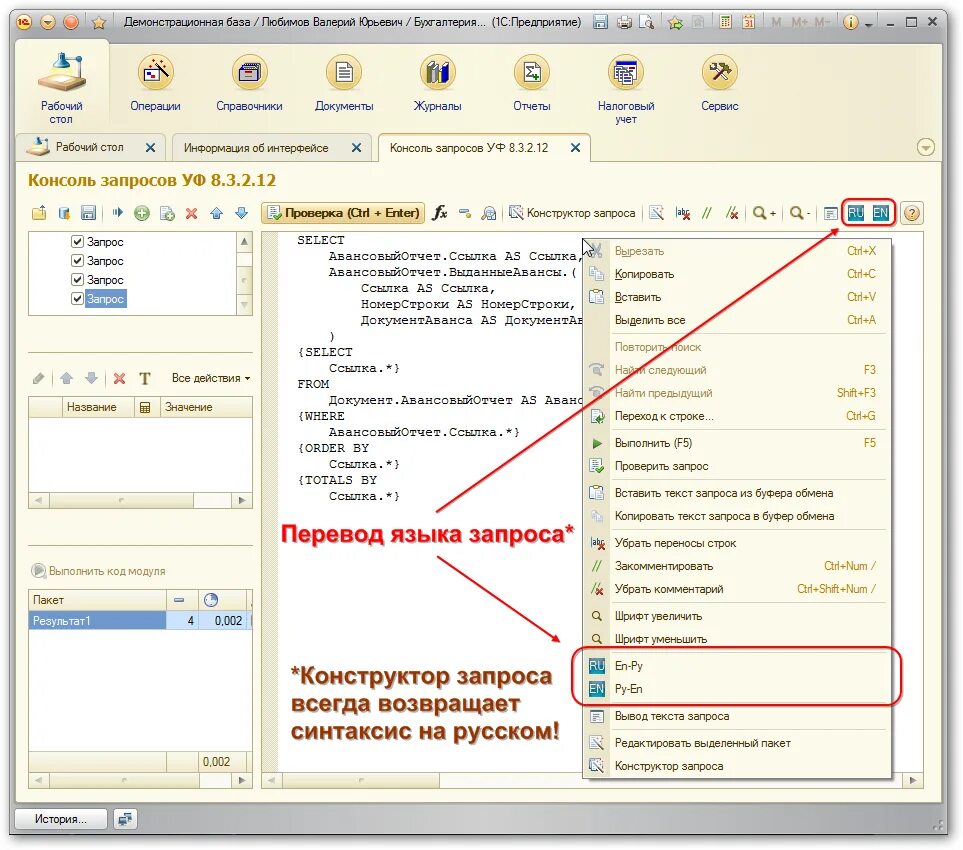
Task: Select the Результат1 row
Action: pyautogui.click(x=140, y=620)
